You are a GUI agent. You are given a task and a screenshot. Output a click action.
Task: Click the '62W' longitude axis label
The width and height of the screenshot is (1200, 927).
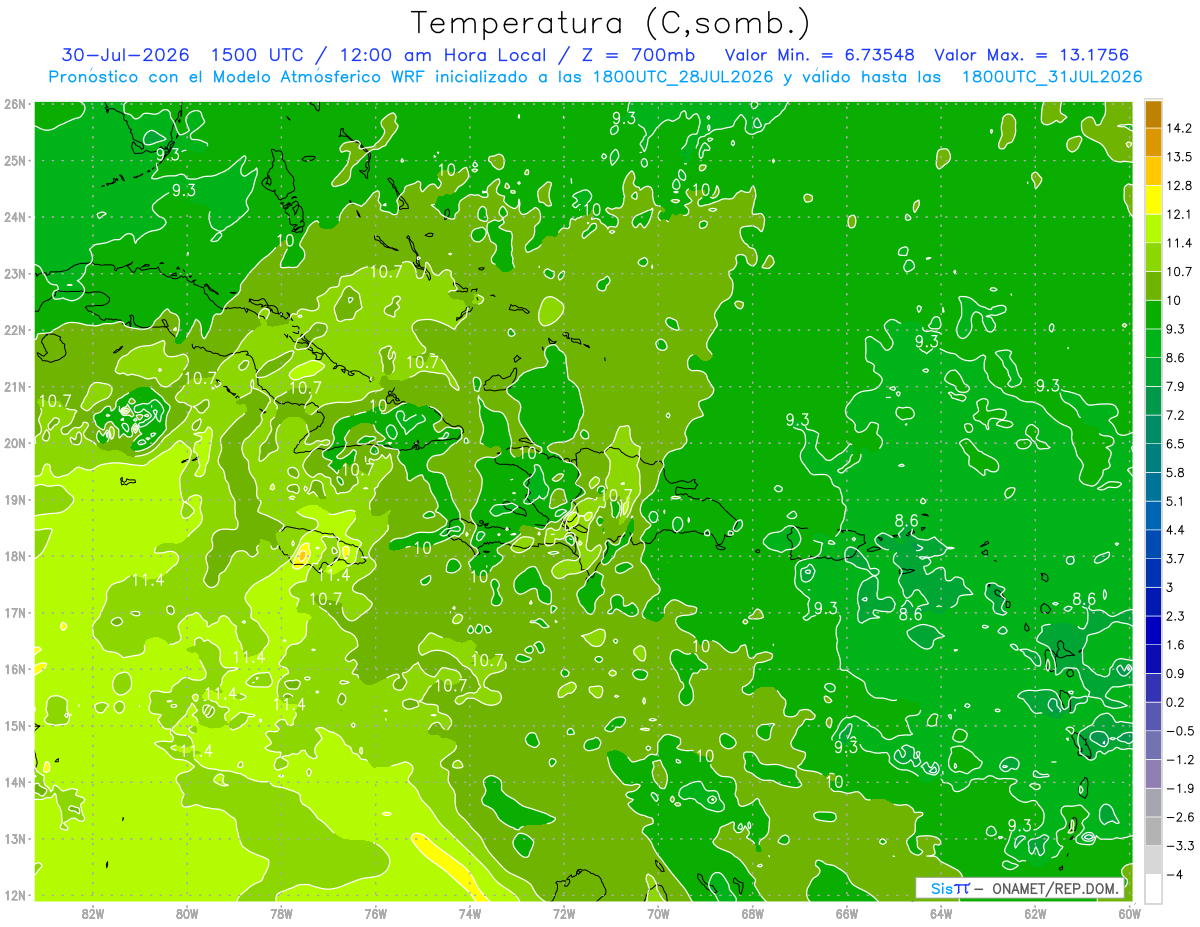click(x=1035, y=913)
